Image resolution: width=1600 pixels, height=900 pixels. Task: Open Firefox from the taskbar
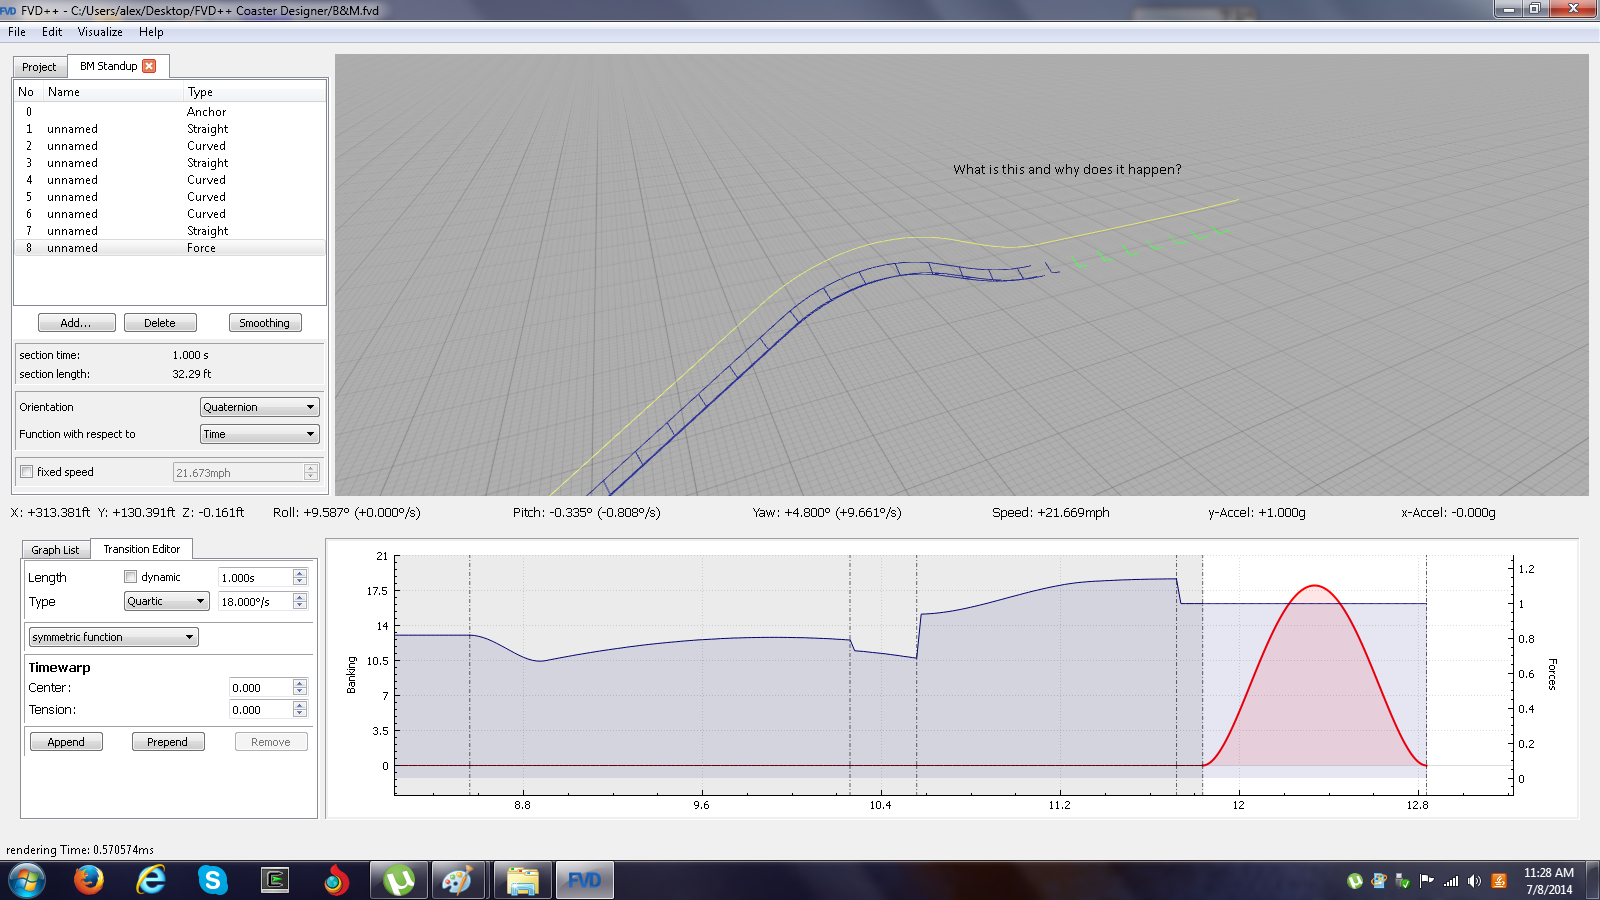[x=89, y=880]
